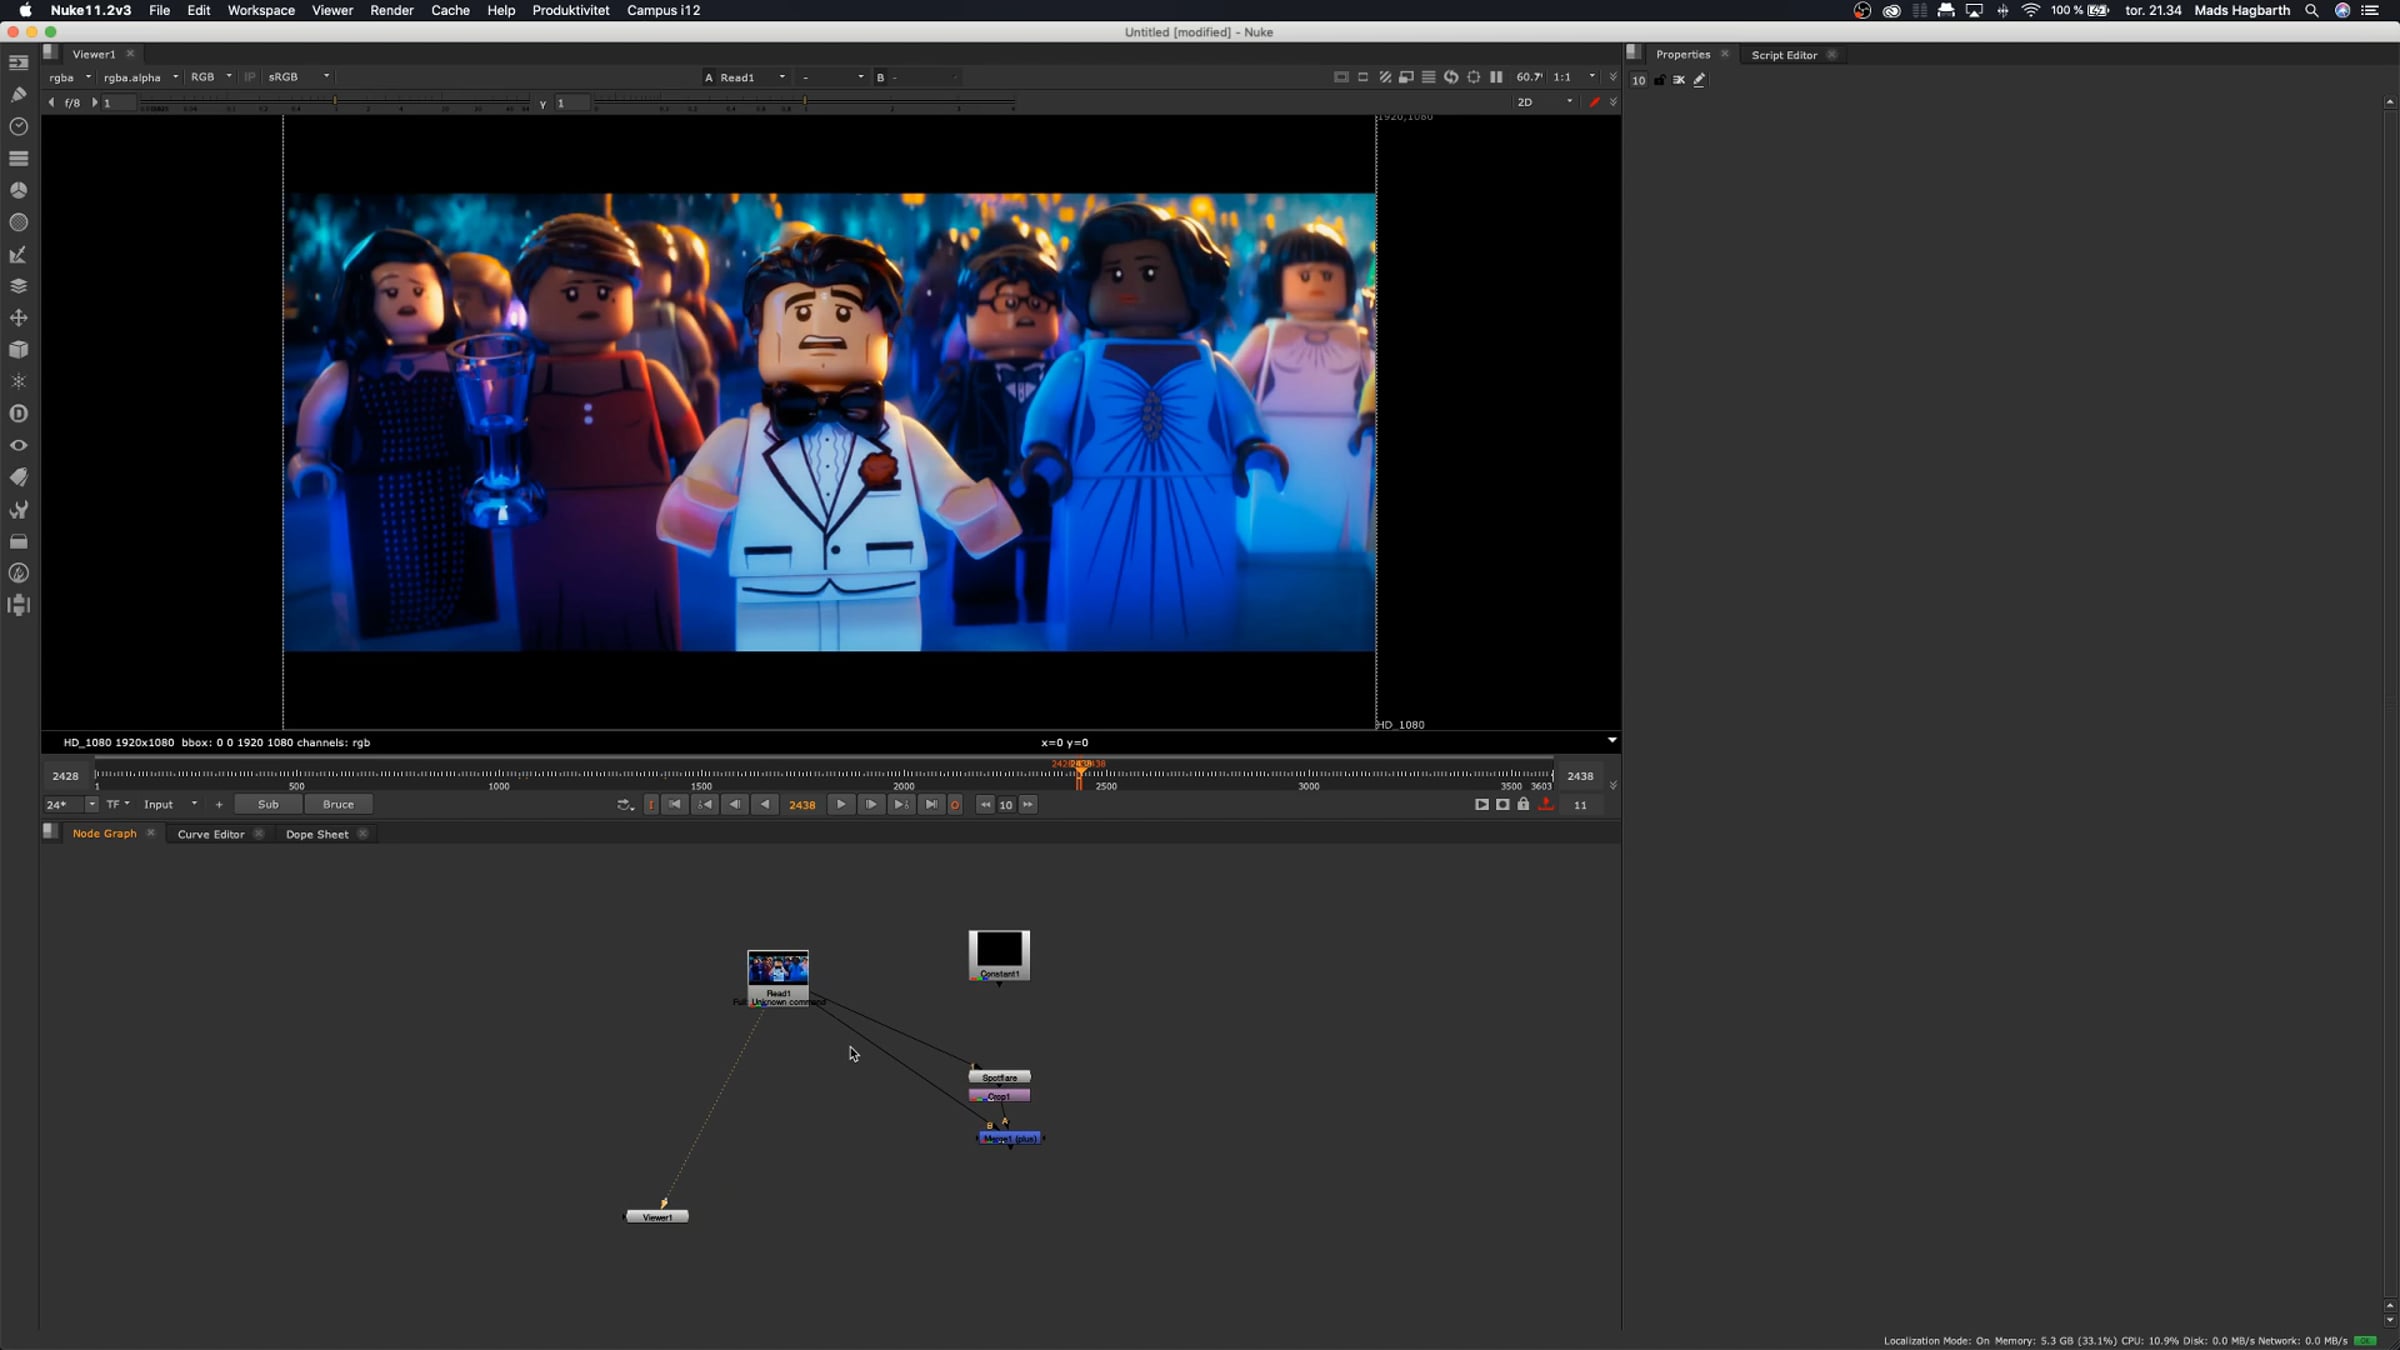Switch to the Curve Editor tab
The width and height of the screenshot is (2400, 1350).
pyautogui.click(x=211, y=834)
